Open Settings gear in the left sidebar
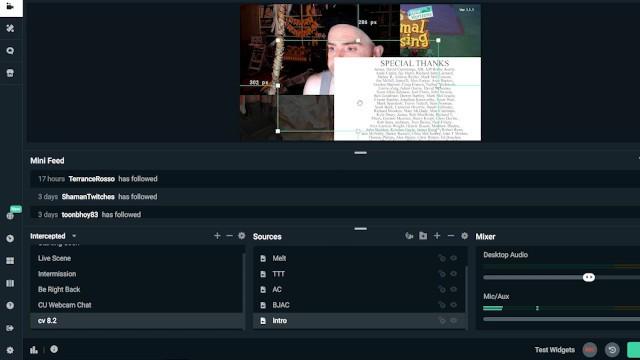The image size is (640, 360). [x=10, y=350]
